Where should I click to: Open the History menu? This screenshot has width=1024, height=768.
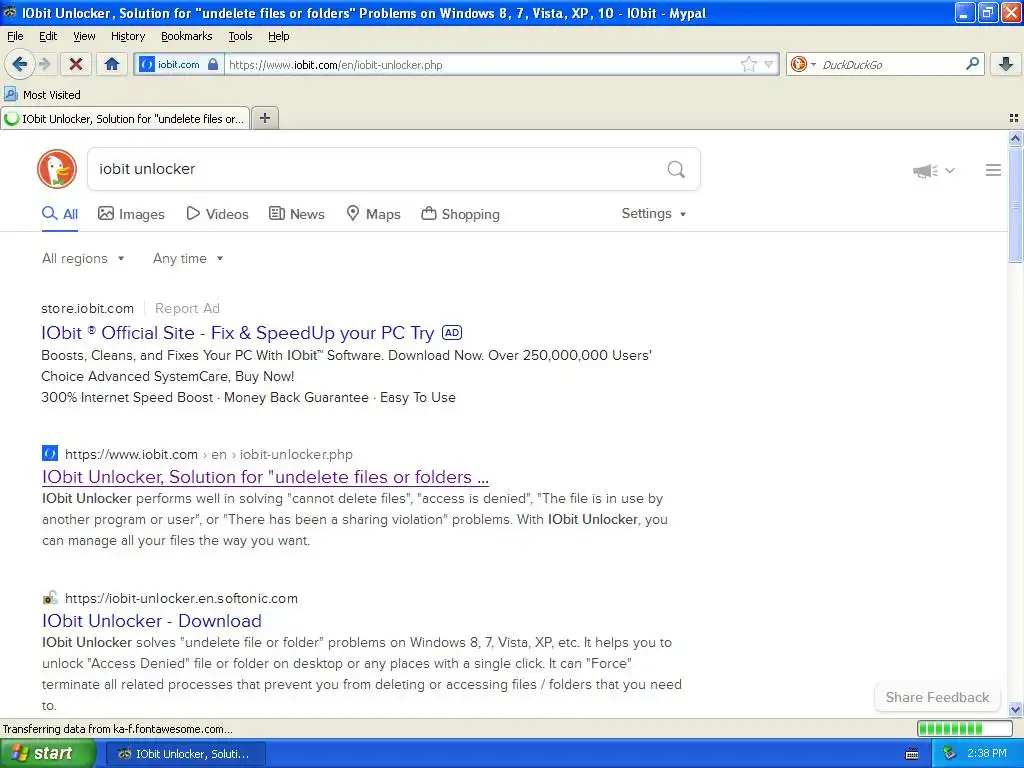[128, 36]
